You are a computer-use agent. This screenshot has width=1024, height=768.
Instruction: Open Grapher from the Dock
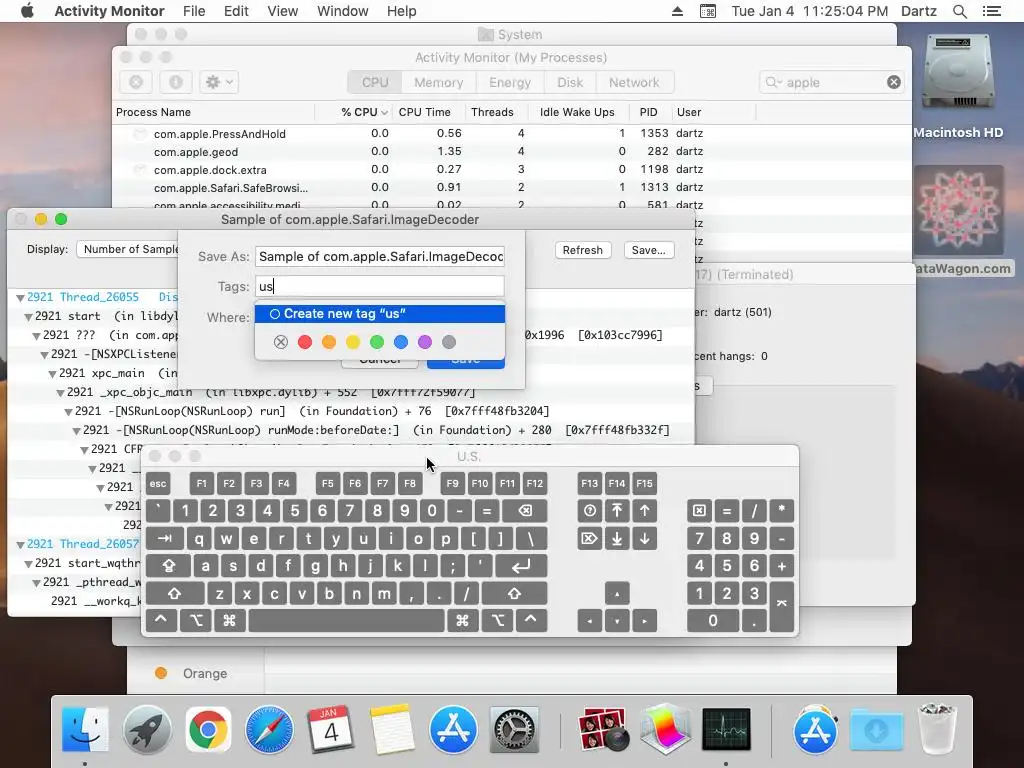(x=665, y=729)
